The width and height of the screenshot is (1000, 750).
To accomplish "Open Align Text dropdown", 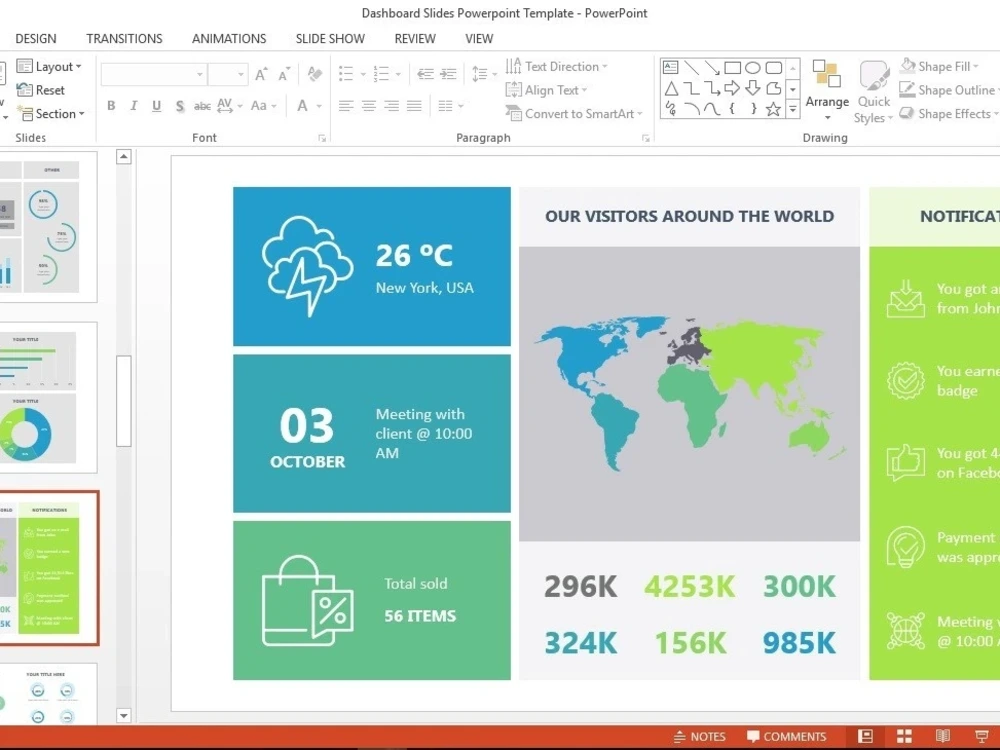I will click(547, 90).
